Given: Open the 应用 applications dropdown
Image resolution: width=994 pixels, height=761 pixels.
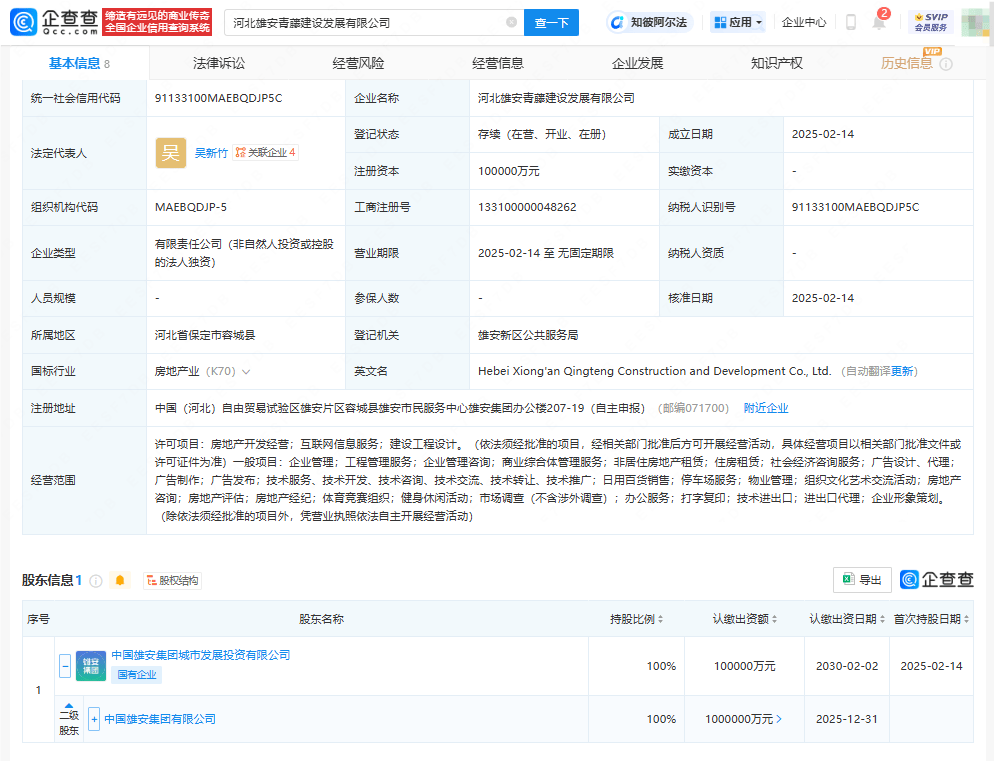Looking at the screenshot, I should [738, 22].
